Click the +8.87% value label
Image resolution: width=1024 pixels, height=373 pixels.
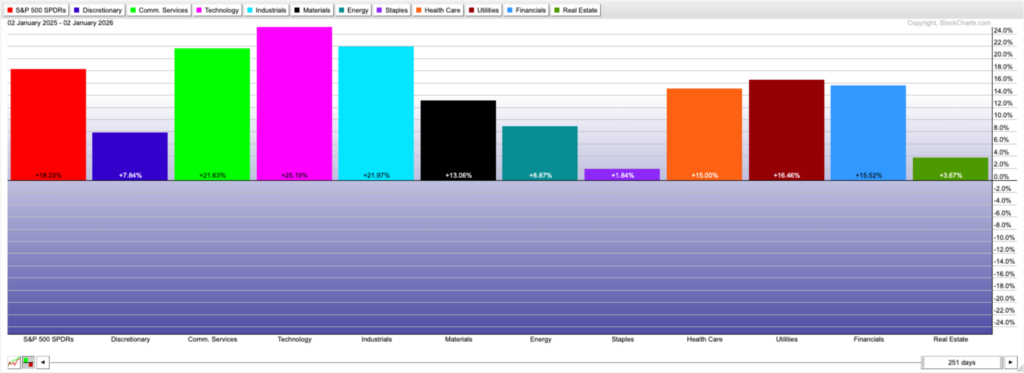[x=540, y=176]
